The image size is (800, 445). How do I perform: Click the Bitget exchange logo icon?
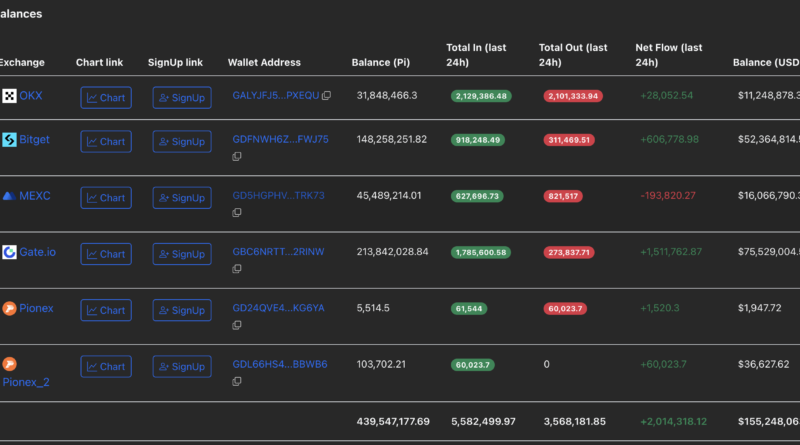click(x=9, y=140)
